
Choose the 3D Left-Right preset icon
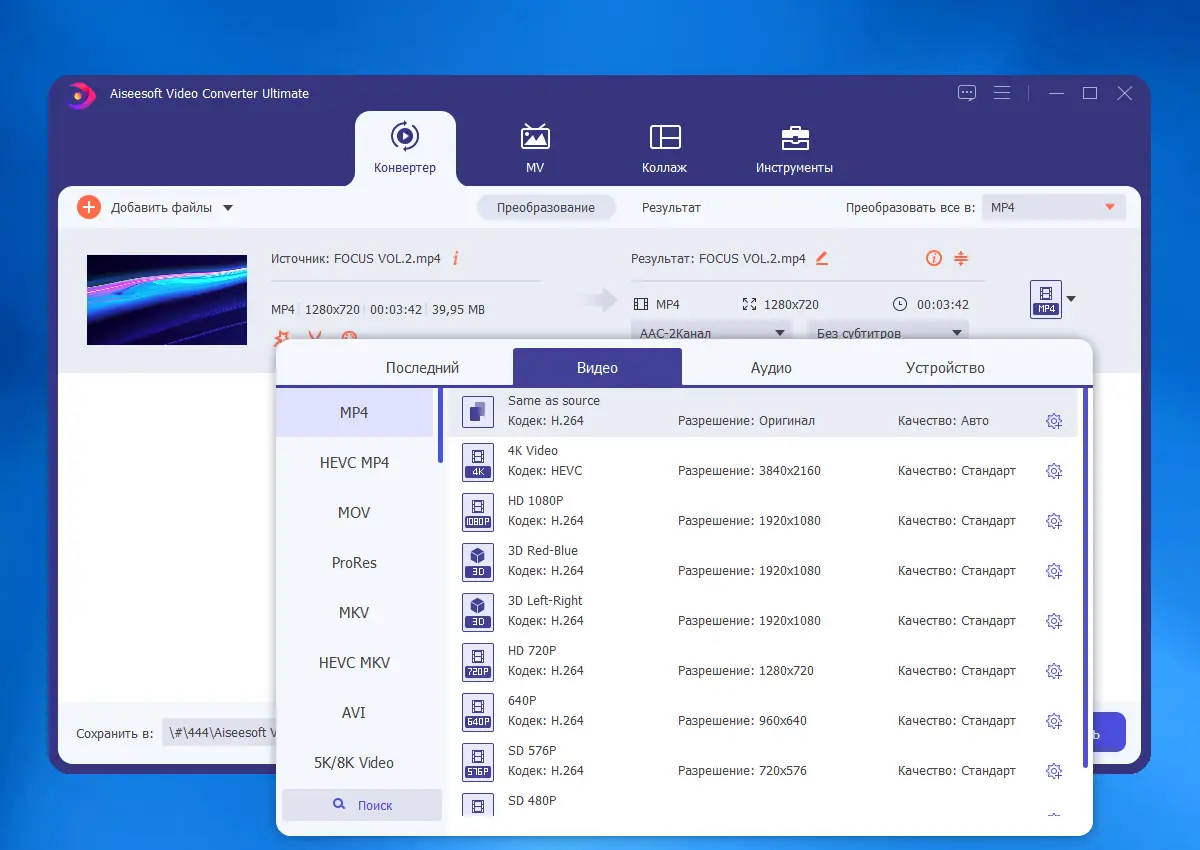(x=478, y=612)
